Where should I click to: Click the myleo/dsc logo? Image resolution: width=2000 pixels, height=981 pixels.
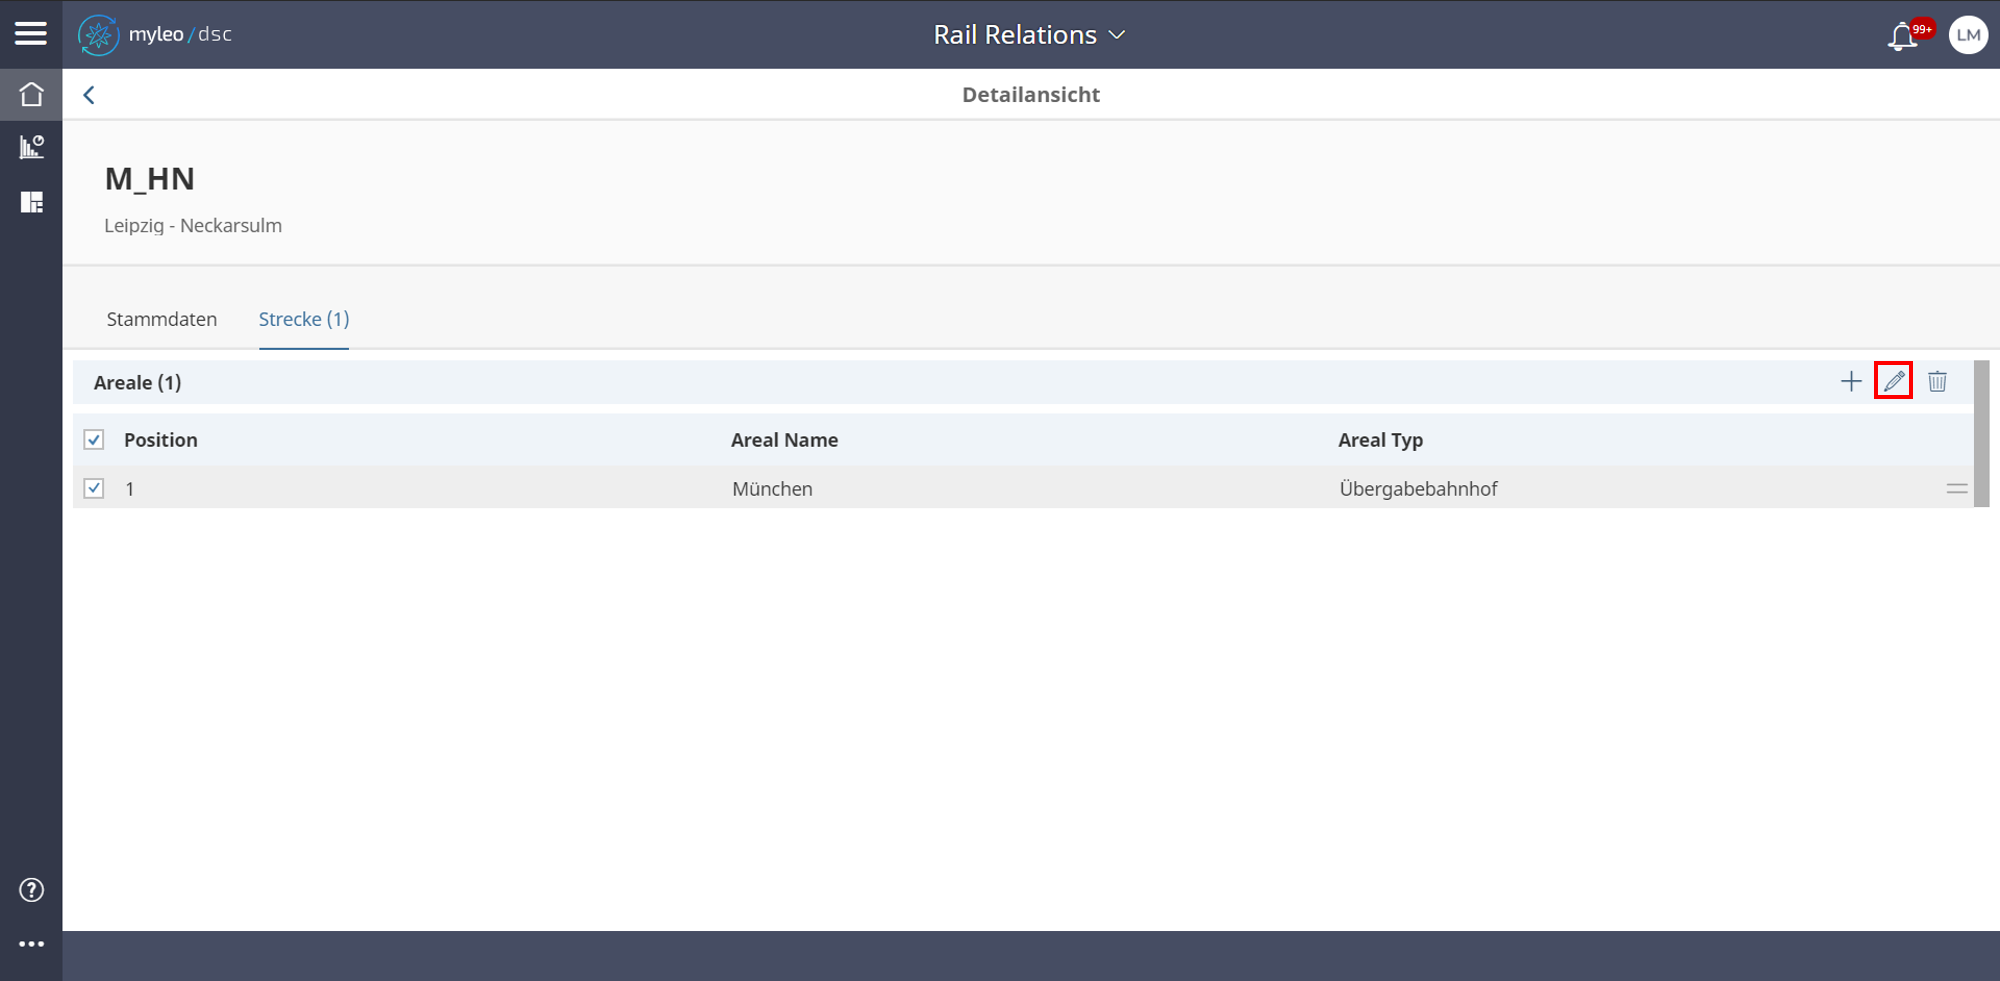pos(155,35)
